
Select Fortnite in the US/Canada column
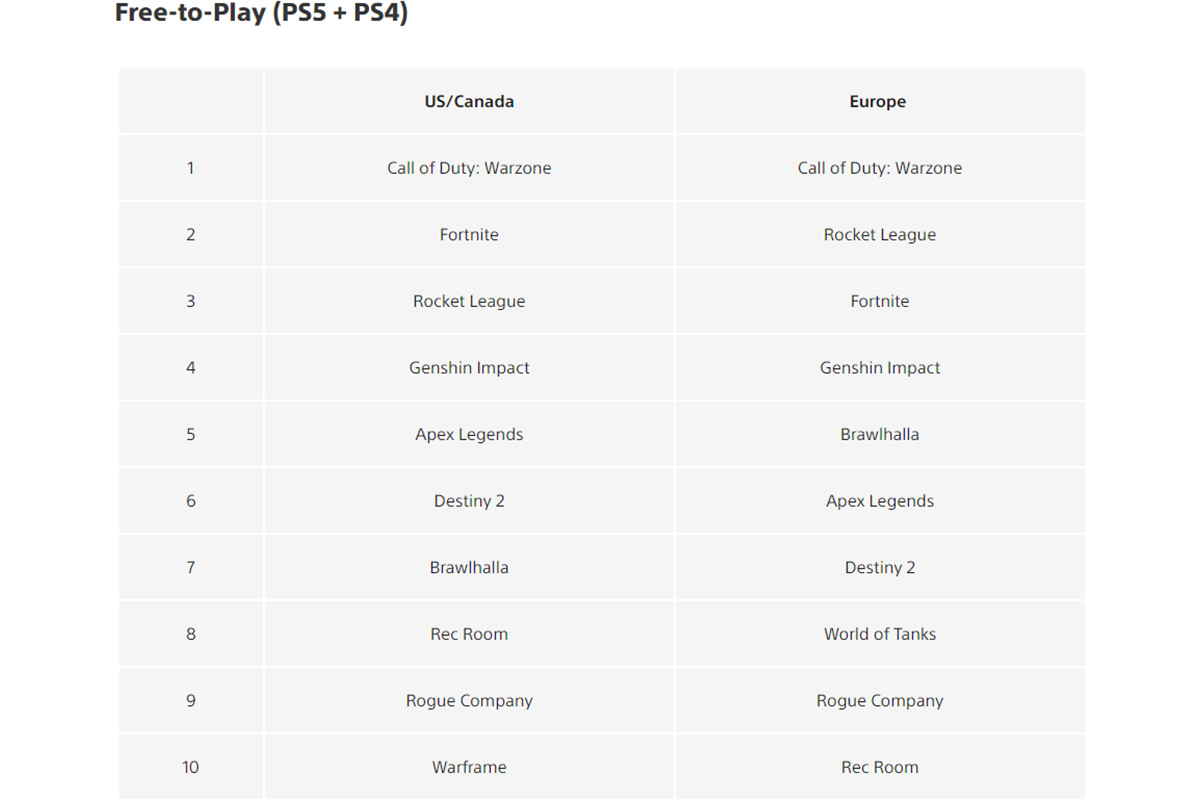coord(469,235)
